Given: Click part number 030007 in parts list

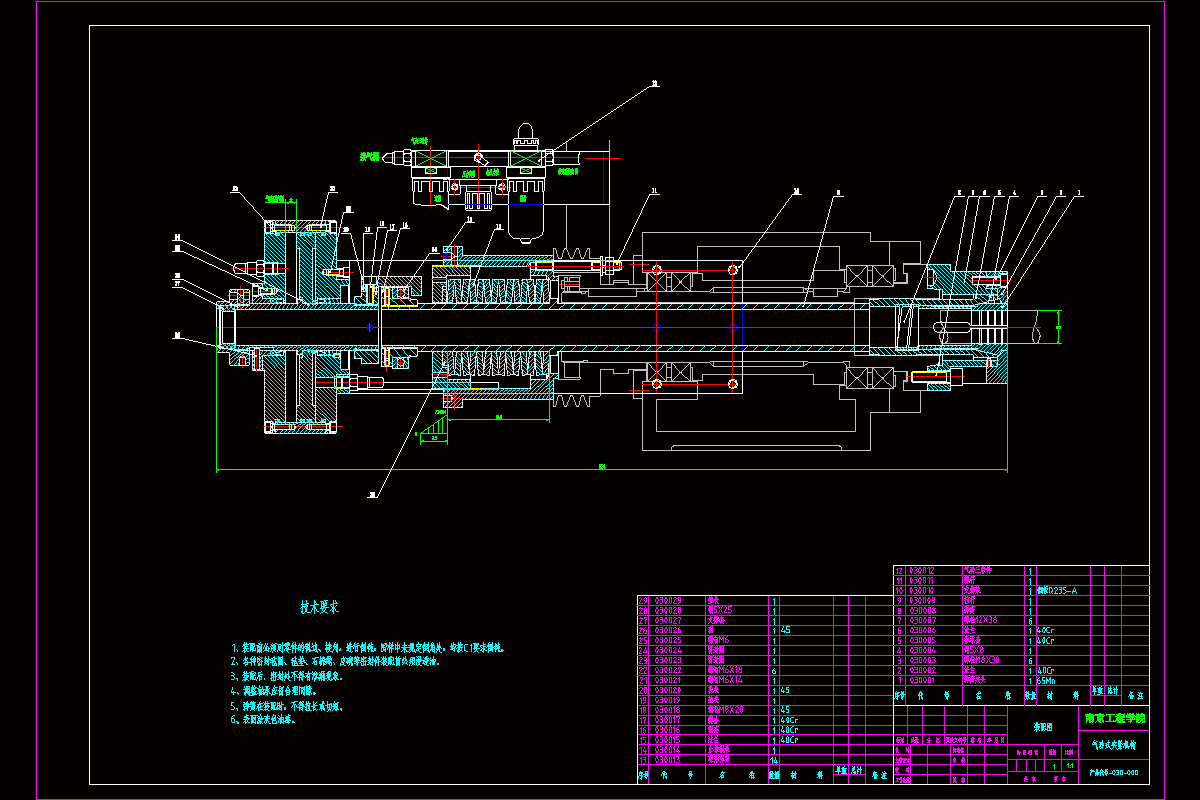Looking at the screenshot, I should coord(922,620).
